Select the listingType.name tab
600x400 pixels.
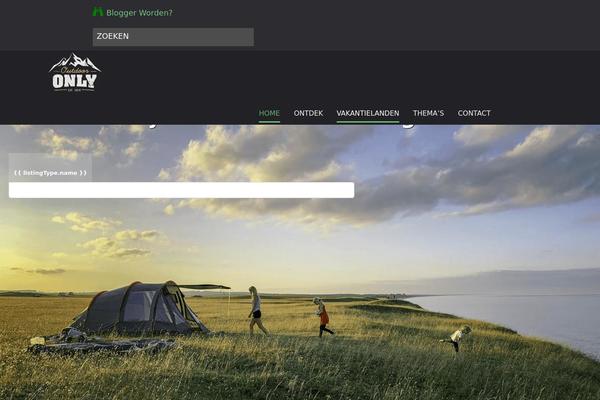tap(50, 168)
